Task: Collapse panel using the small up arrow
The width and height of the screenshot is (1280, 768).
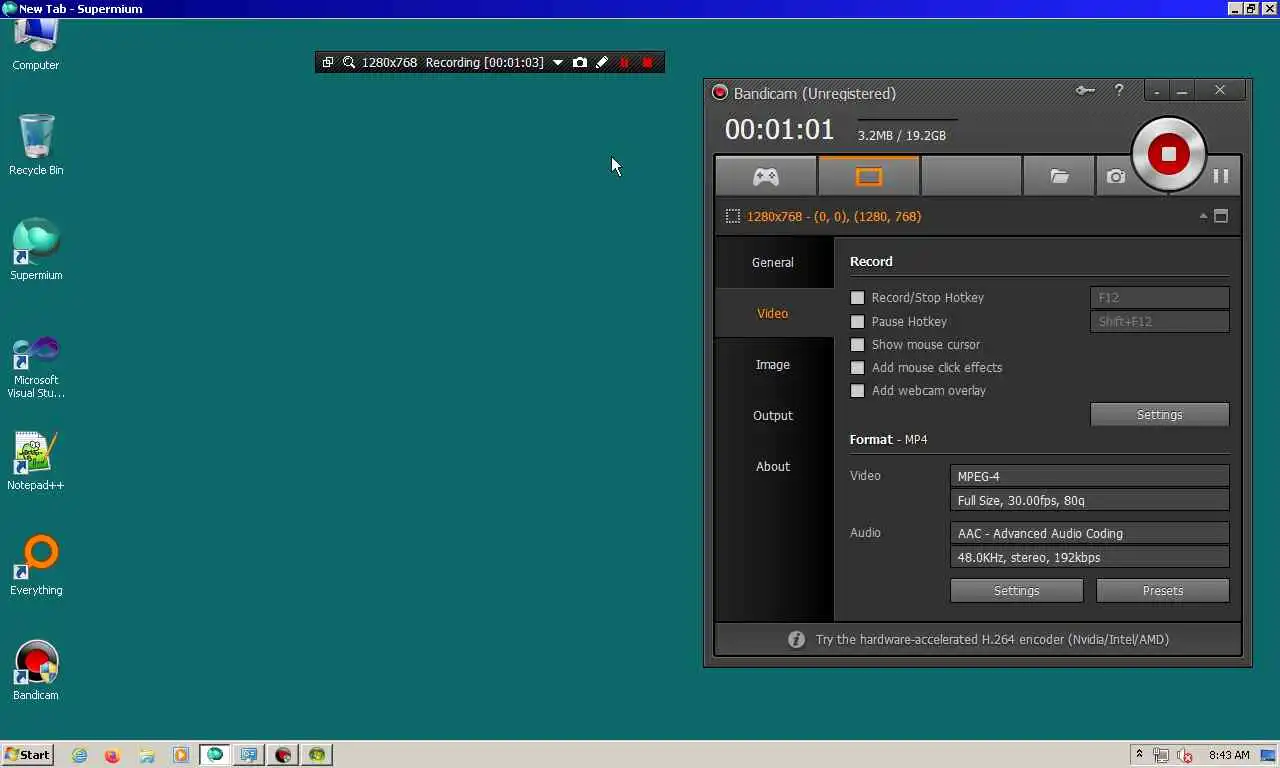Action: 1203,216
